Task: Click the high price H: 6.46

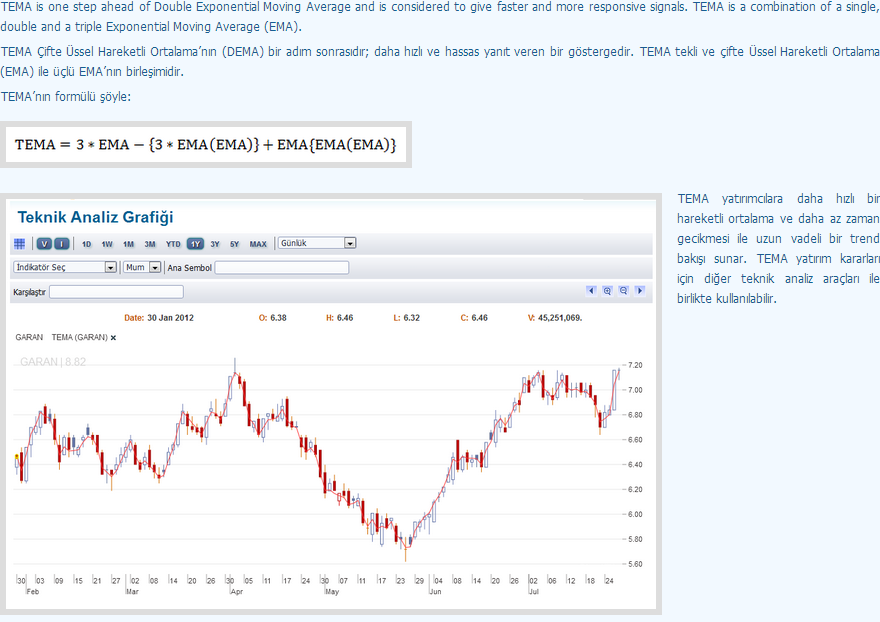Action: point(340,318)
